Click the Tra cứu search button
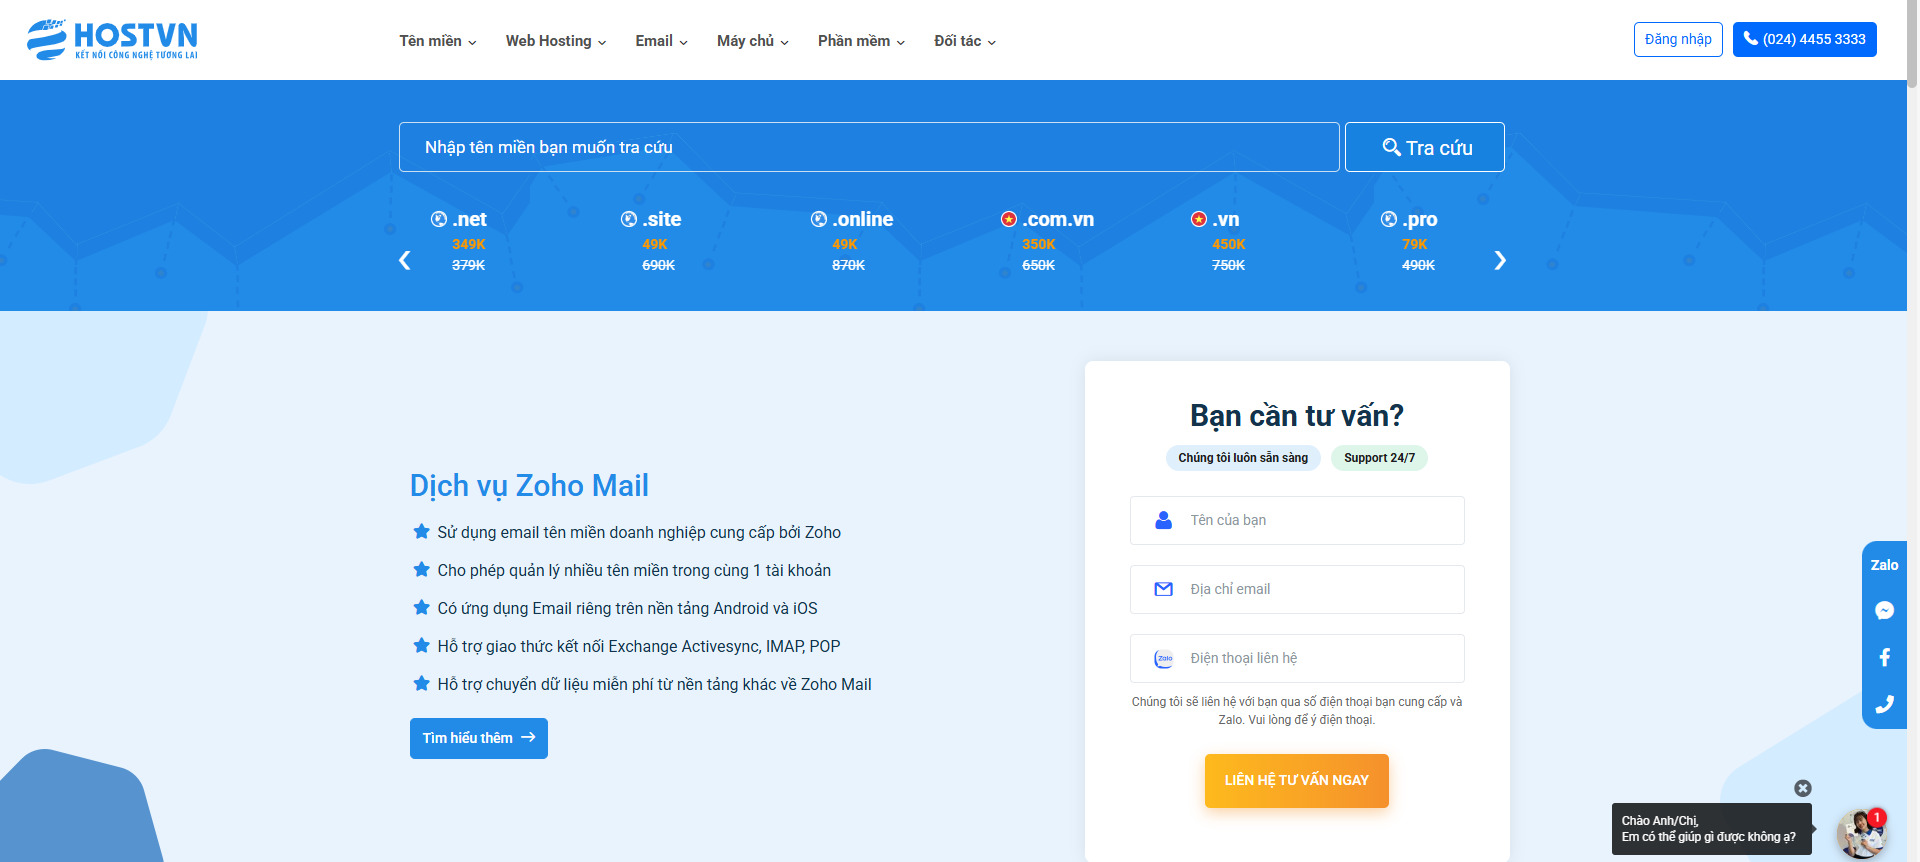 click(x=1425, y=147)
